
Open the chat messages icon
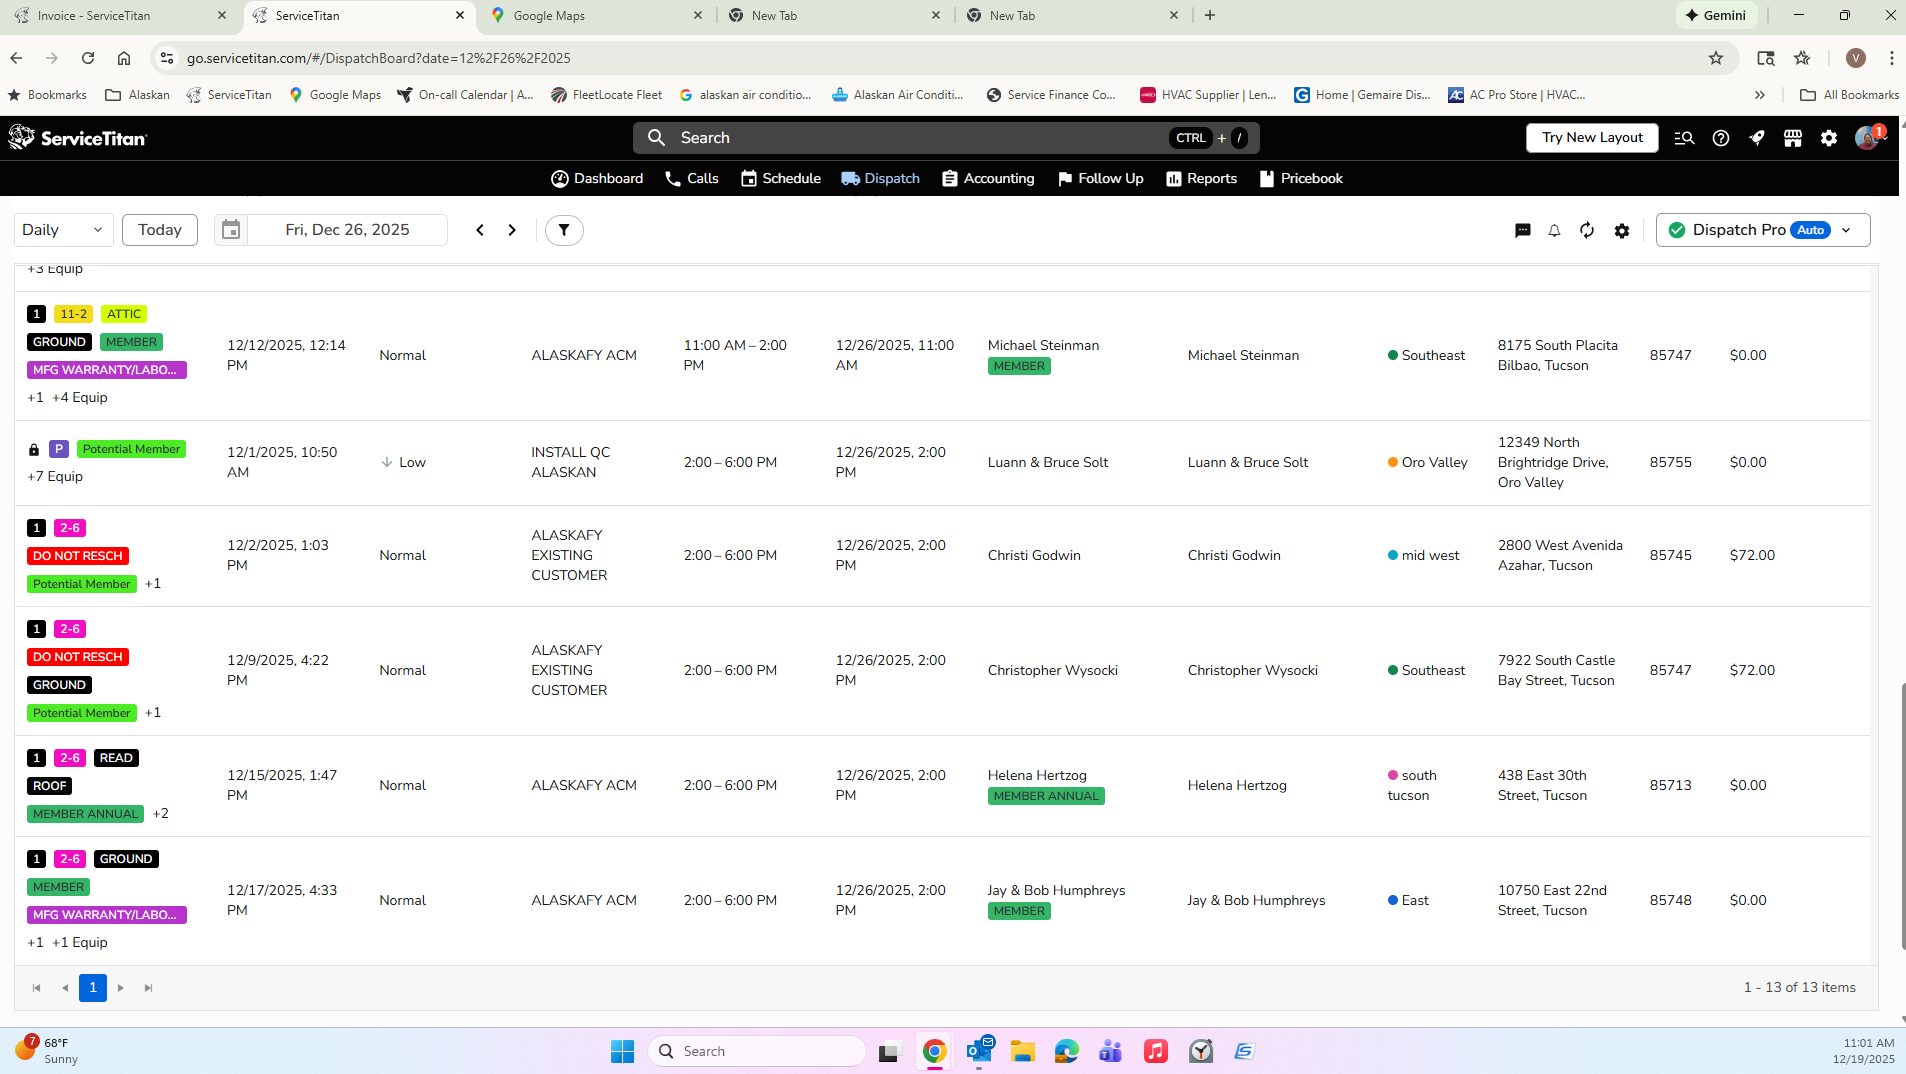[1522, 231]
